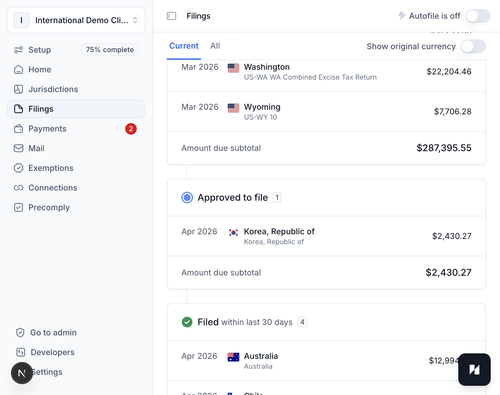Click the Developers code icon
The width and height of the screenshot is (500, 395).
click(20, 352)
